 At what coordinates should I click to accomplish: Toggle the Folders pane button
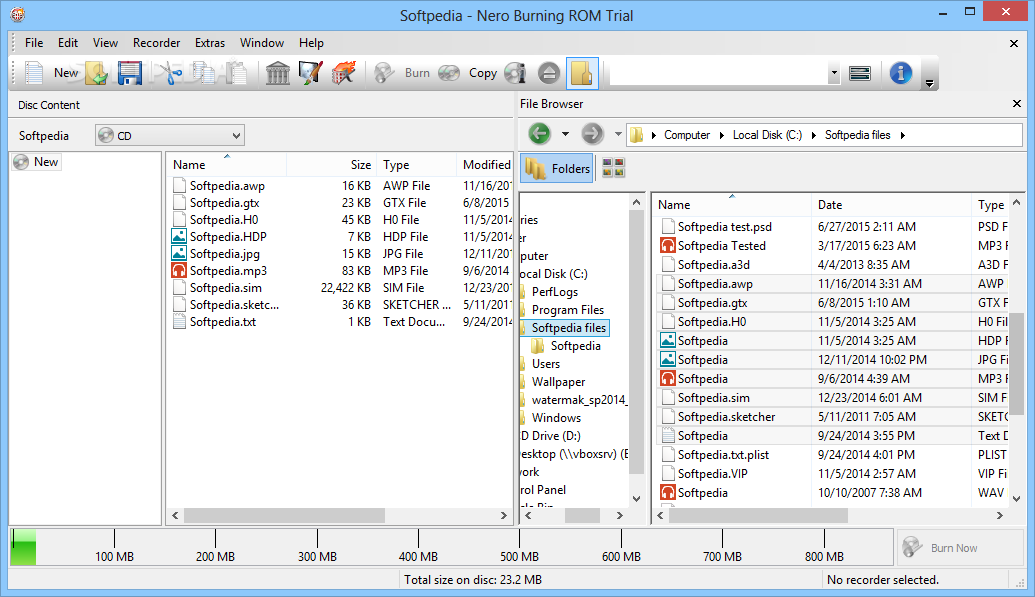pyautogui.click(x=558, y=169)
